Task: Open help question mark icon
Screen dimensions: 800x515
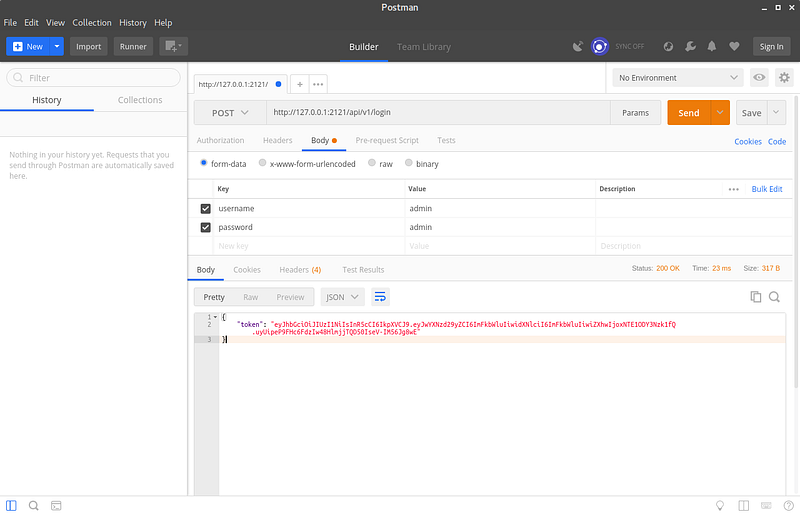Action: [789, 505]
